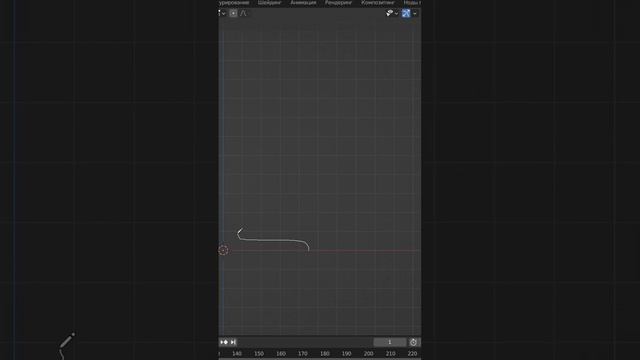Expand the visibility options dropdown arrow
Screen dimensions: 640x360
tap(396, 13)
